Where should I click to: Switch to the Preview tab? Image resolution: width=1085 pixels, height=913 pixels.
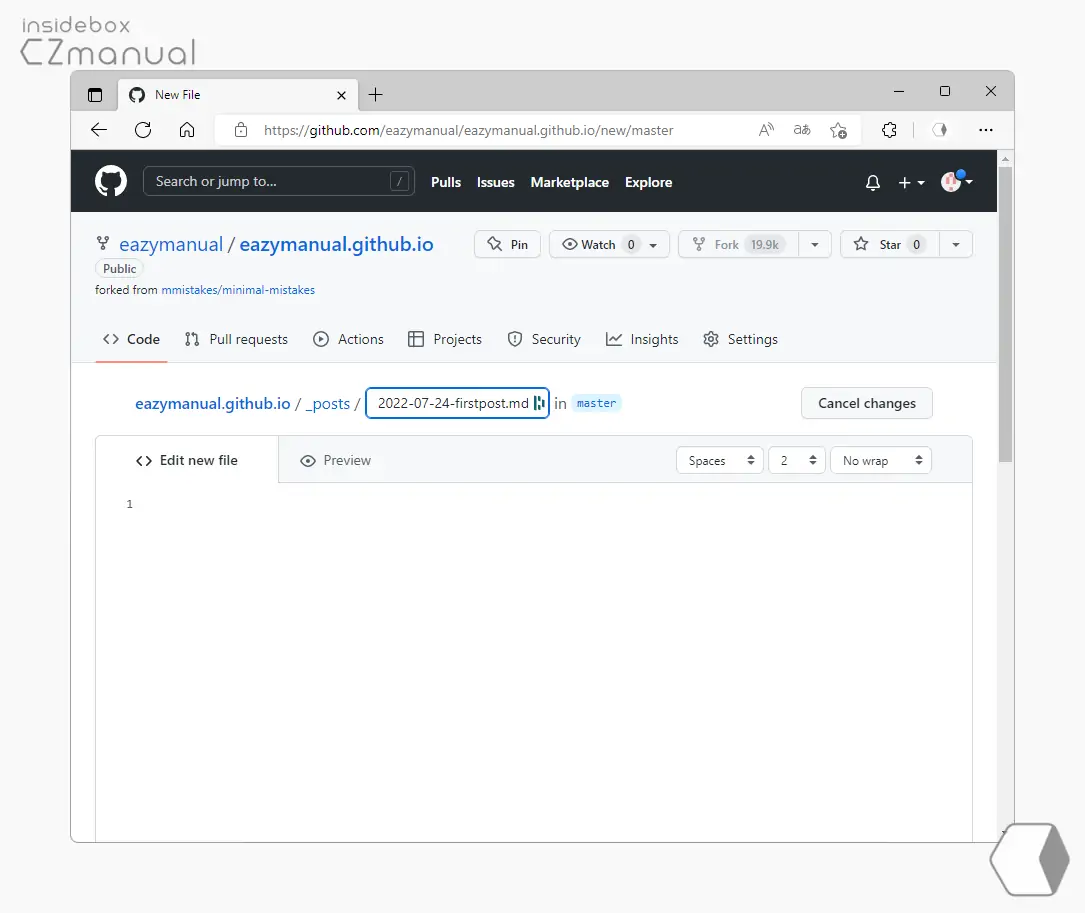336,460
